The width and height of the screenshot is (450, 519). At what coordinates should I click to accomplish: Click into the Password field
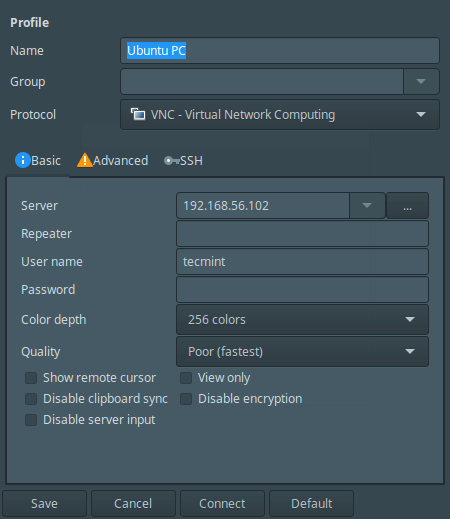tap(302, 289)
